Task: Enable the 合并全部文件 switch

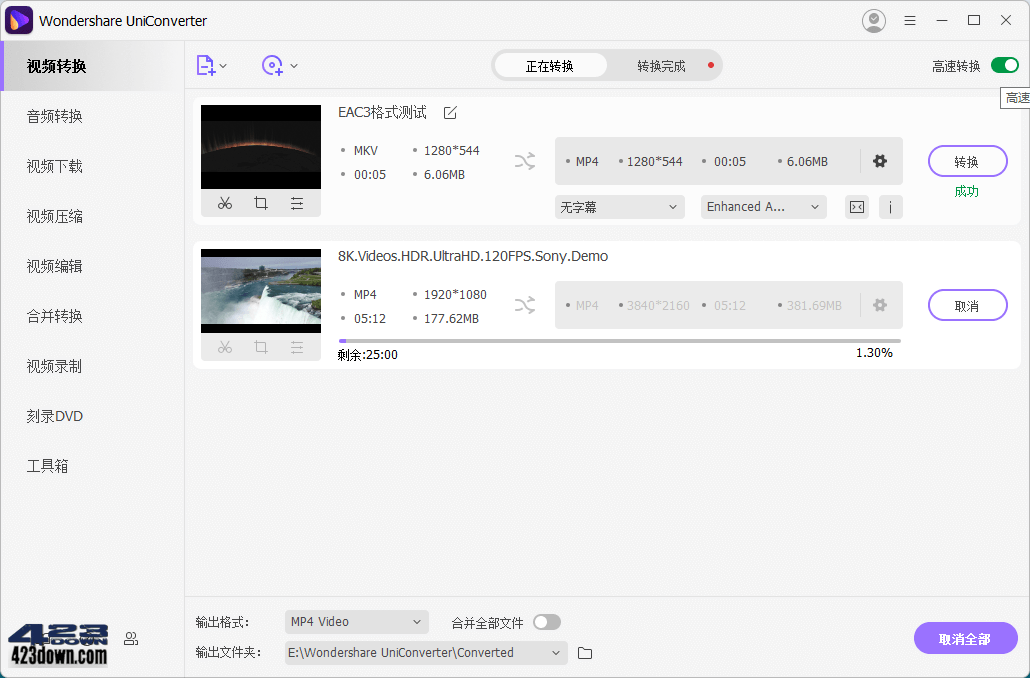Action: coord(546,621)
